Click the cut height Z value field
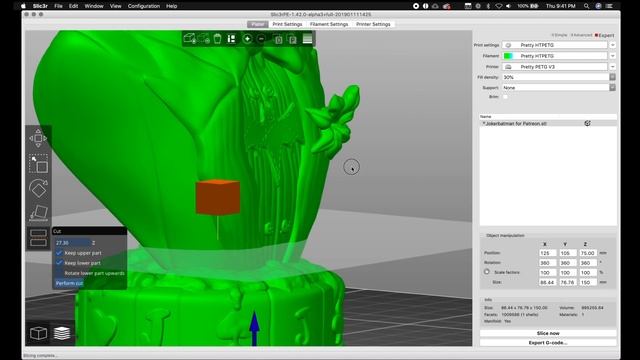The height and width of the screenshot is (360, 640). click(73, 243)
